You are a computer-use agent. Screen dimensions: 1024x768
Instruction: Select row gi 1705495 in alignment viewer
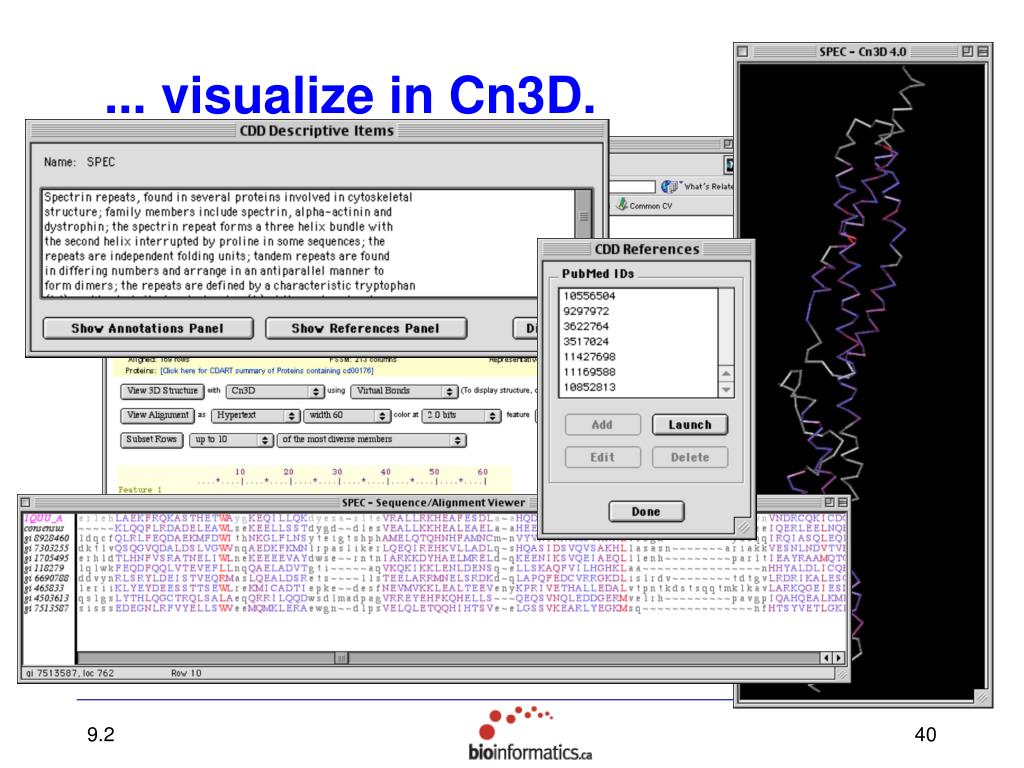tap(46, 558)
